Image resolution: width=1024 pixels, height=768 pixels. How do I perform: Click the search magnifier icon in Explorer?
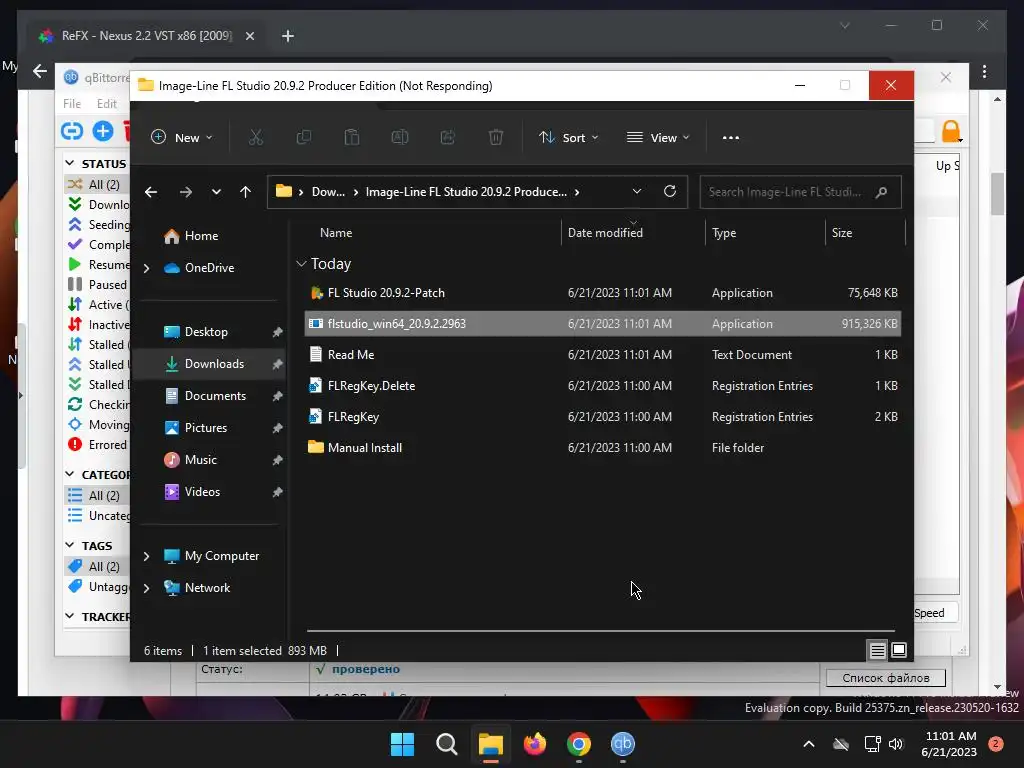point(881,192)
